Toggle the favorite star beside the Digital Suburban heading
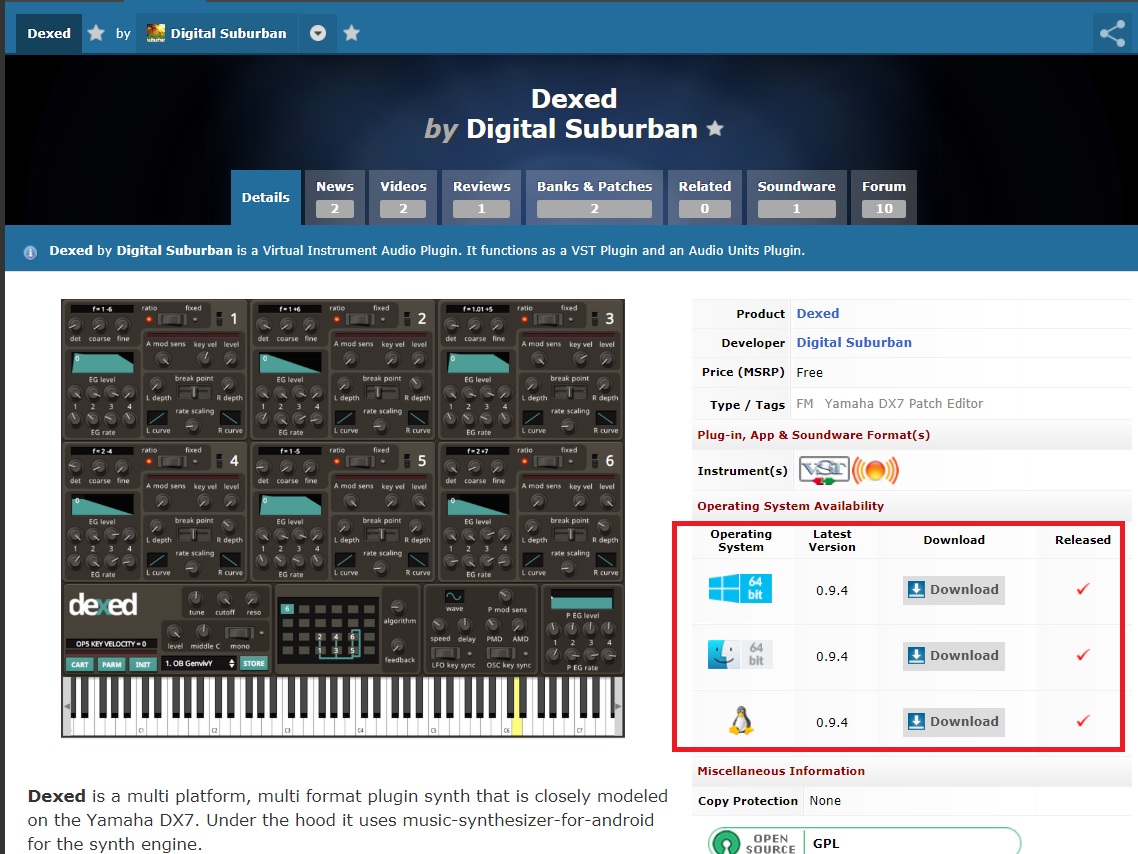The height and width of the screenshot is (854, 1138). tap(714, 129)
